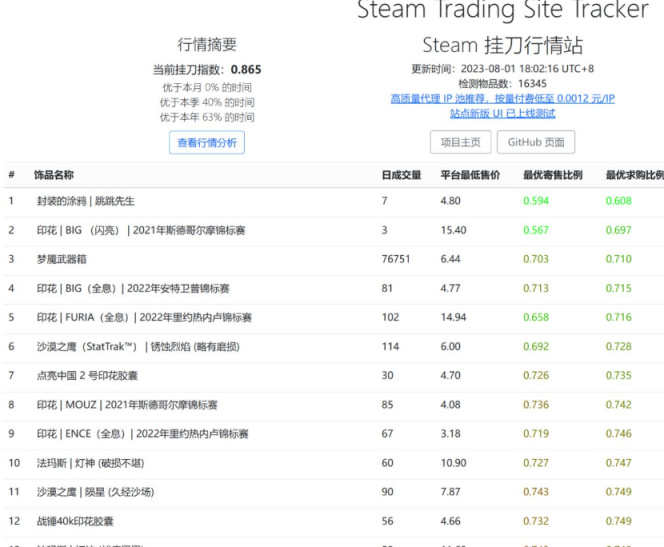Click sell ratio 0.594 in row 1
664x547 pixels.
[536, 201]
